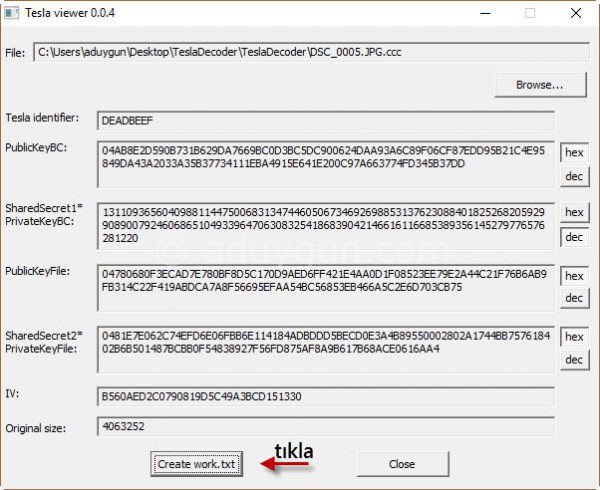Screen dimensions: 600x490
Task: Click the Create work.txt button
Action: 196,464
